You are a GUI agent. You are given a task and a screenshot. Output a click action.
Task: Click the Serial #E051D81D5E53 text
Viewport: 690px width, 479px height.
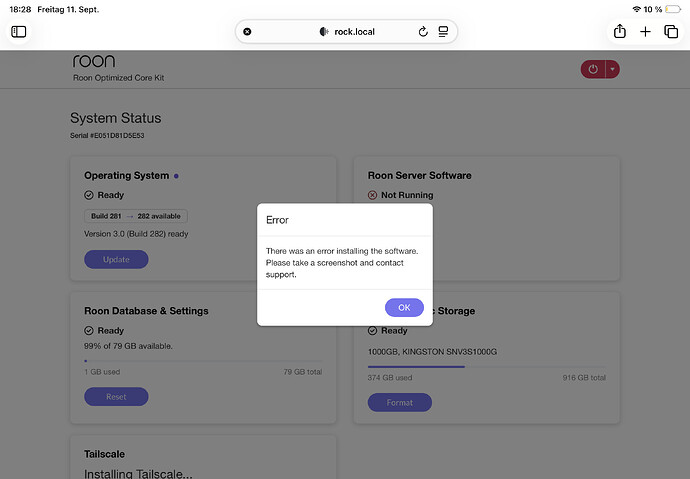pos(107,135)
